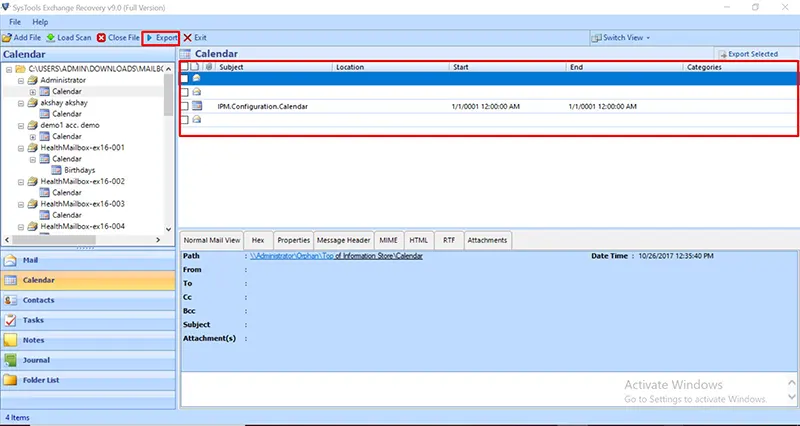Sort by the Subject column header
800x426 pixels.
click(273, 67)
